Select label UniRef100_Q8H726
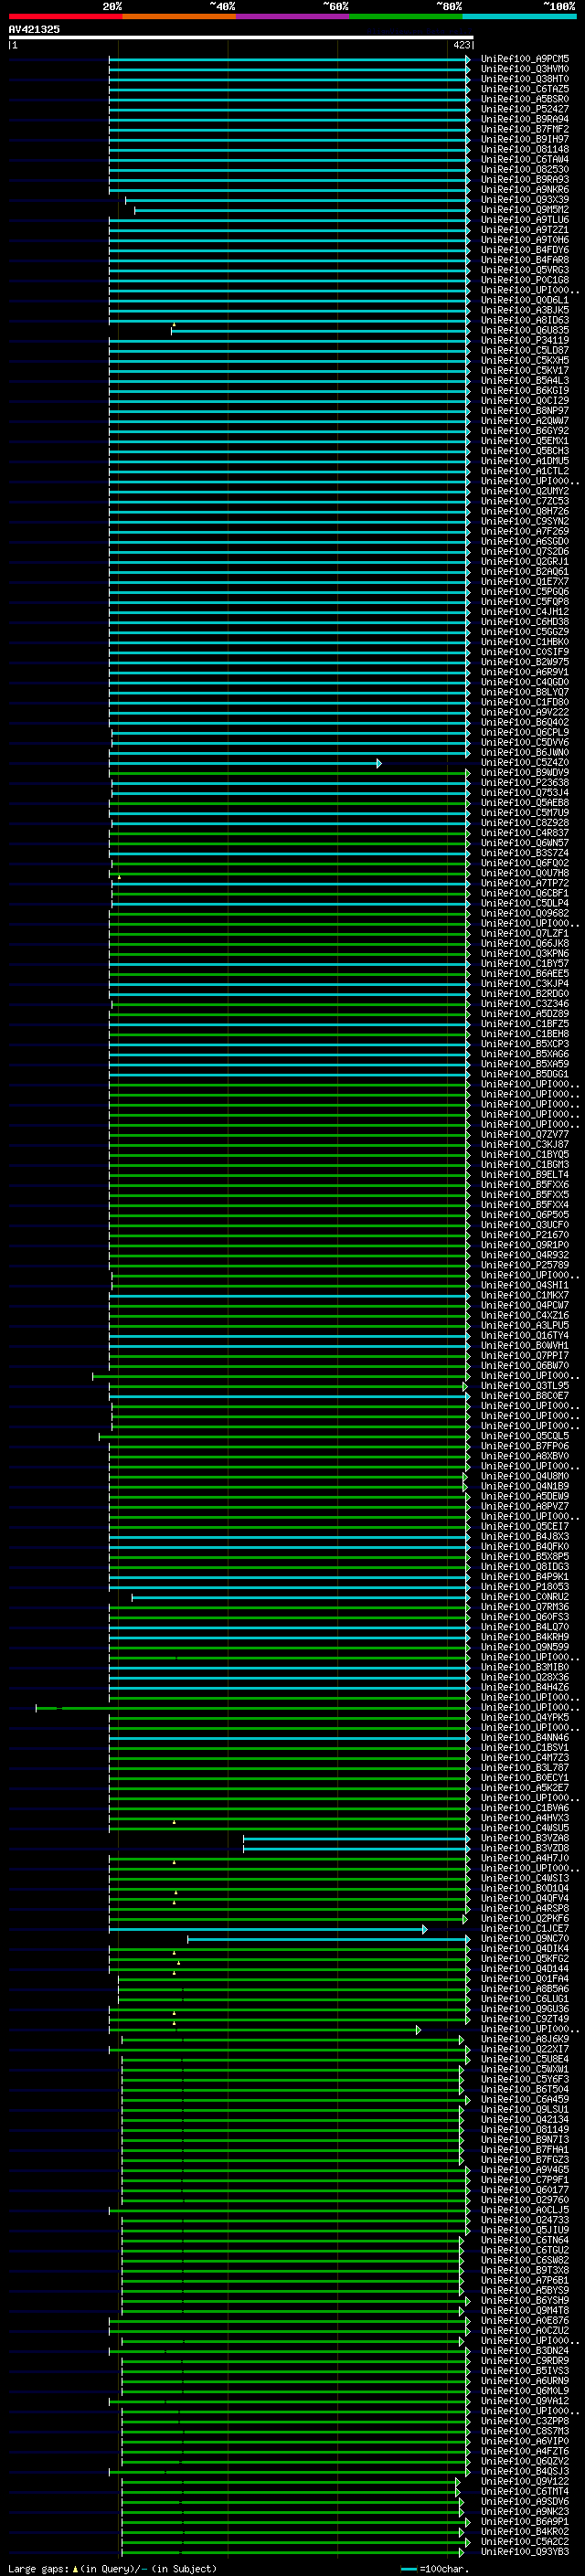The width and height of the screenshot is (585, 2576). click(525, 511)
